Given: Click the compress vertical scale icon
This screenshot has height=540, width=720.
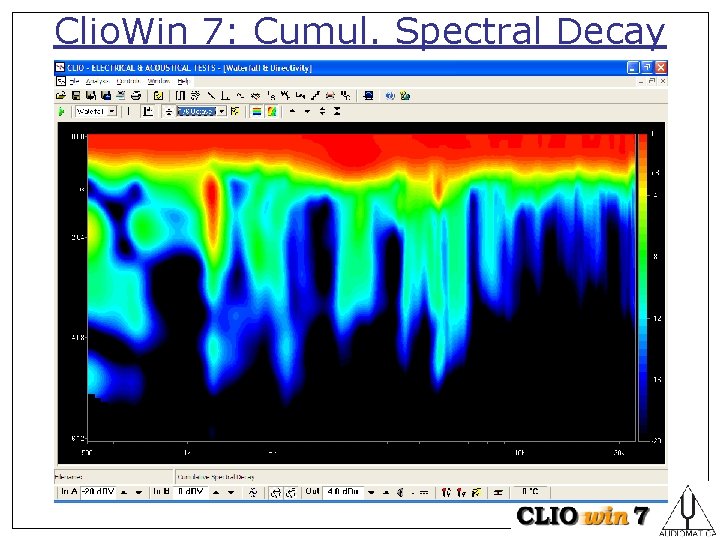Looking at the screenshot, I should pos(337,111).
